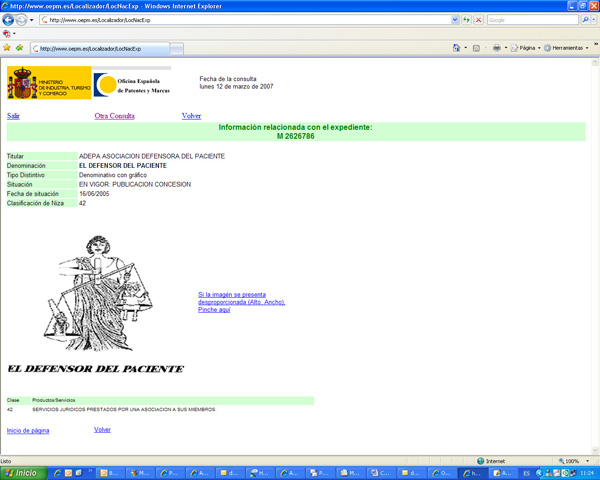Click the red Stop loading icon

point(479,20)
